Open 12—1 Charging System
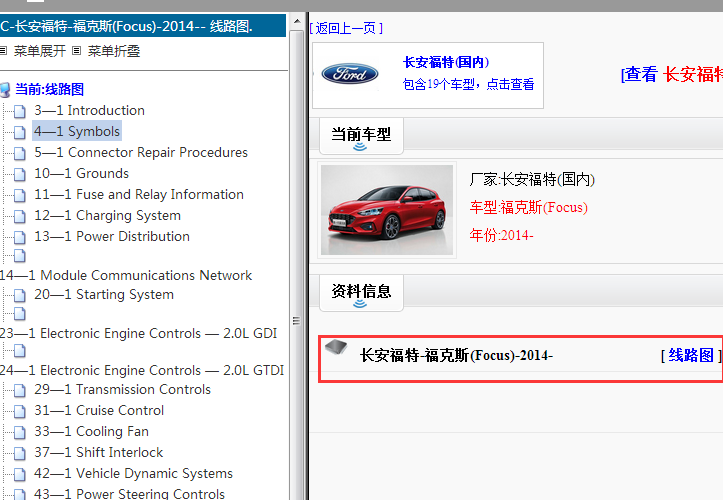 (107, 215)
